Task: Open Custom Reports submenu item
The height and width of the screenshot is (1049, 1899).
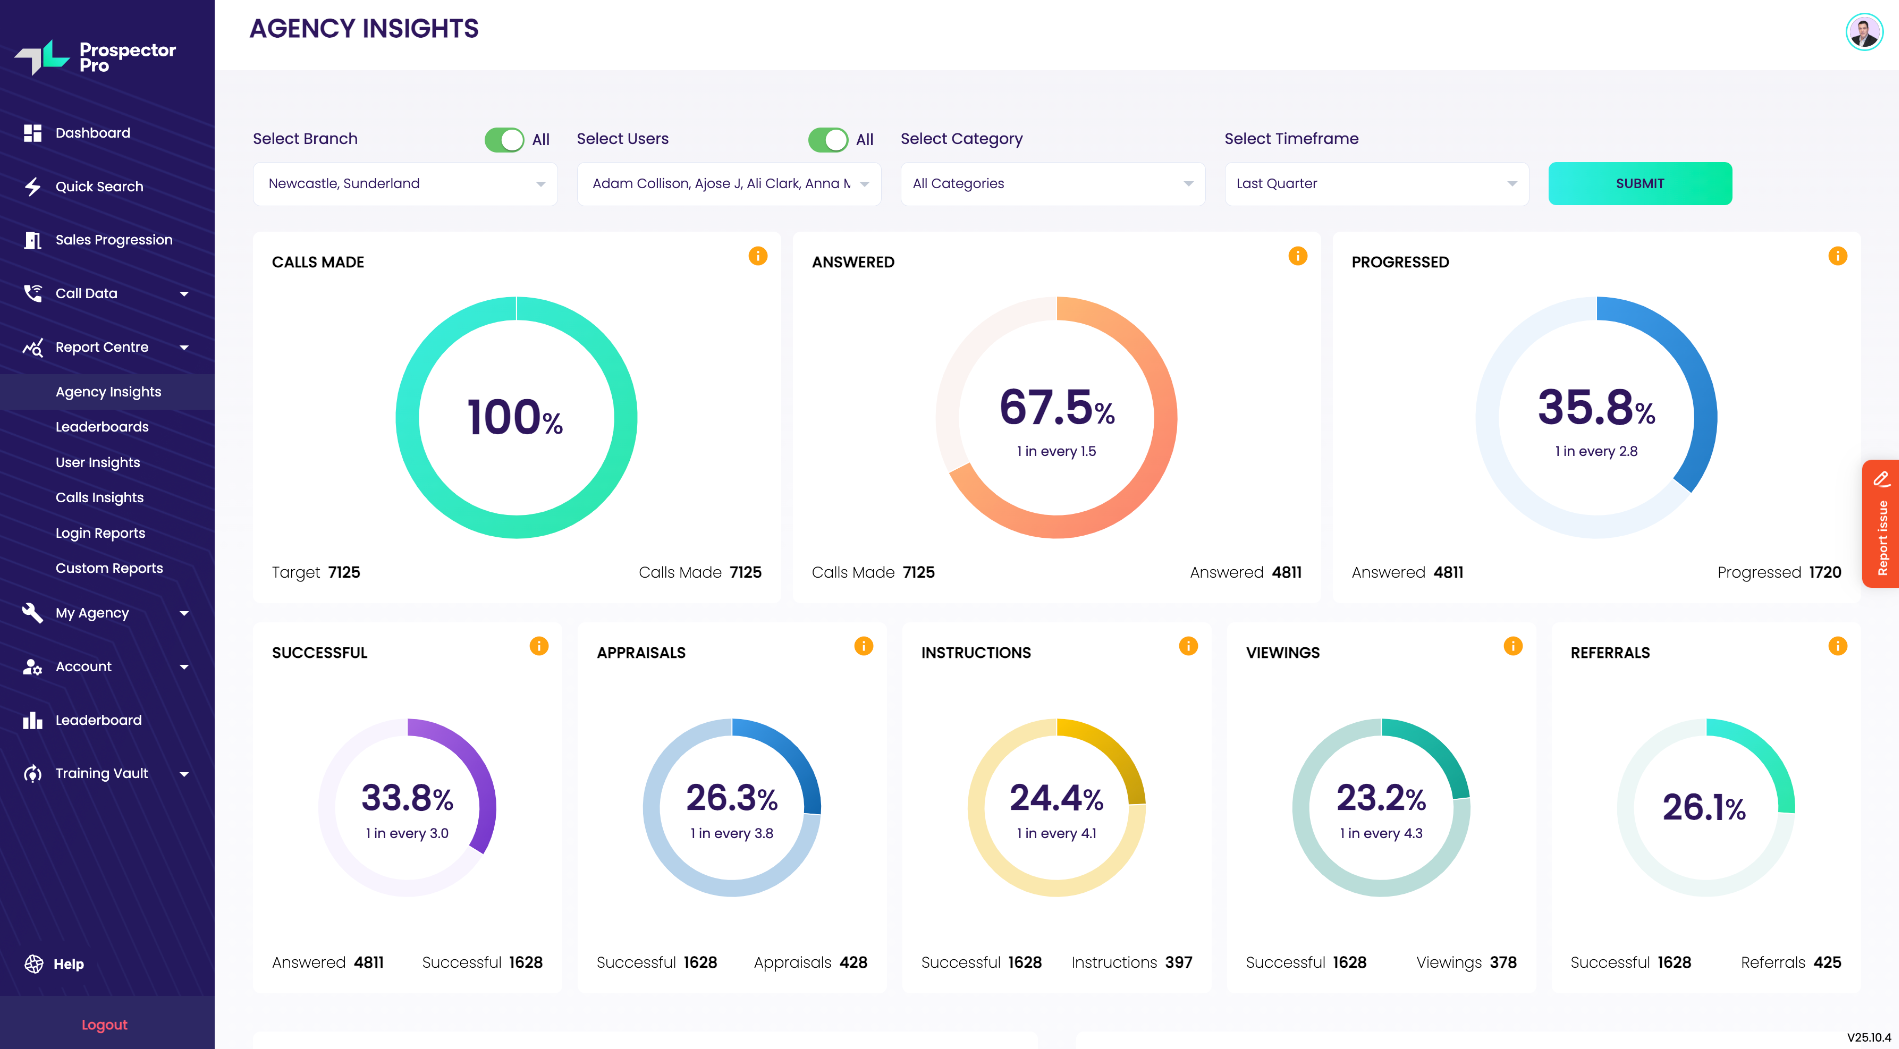Action: tap(109, 568)
